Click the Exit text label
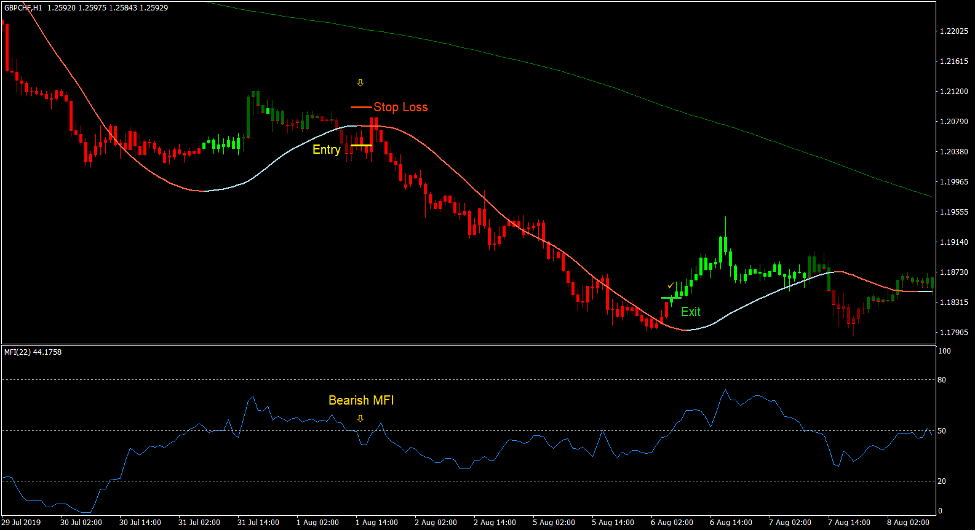977x531 pixels. [x=691, y=312]
